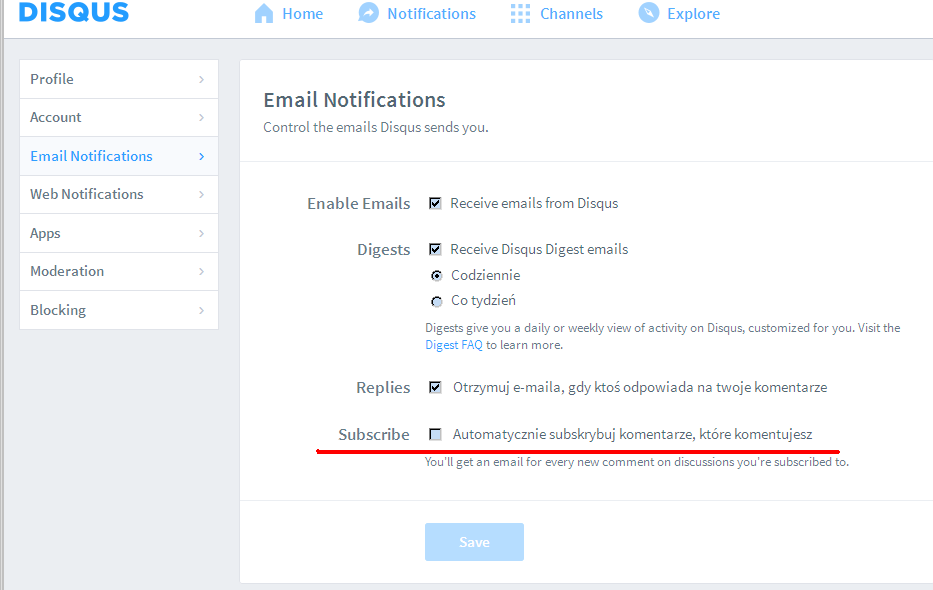Go to Moderation settings section
Image resolution: width=933 pixels, height=590 pixels.
pyautogui.click(x=119, y=271)
